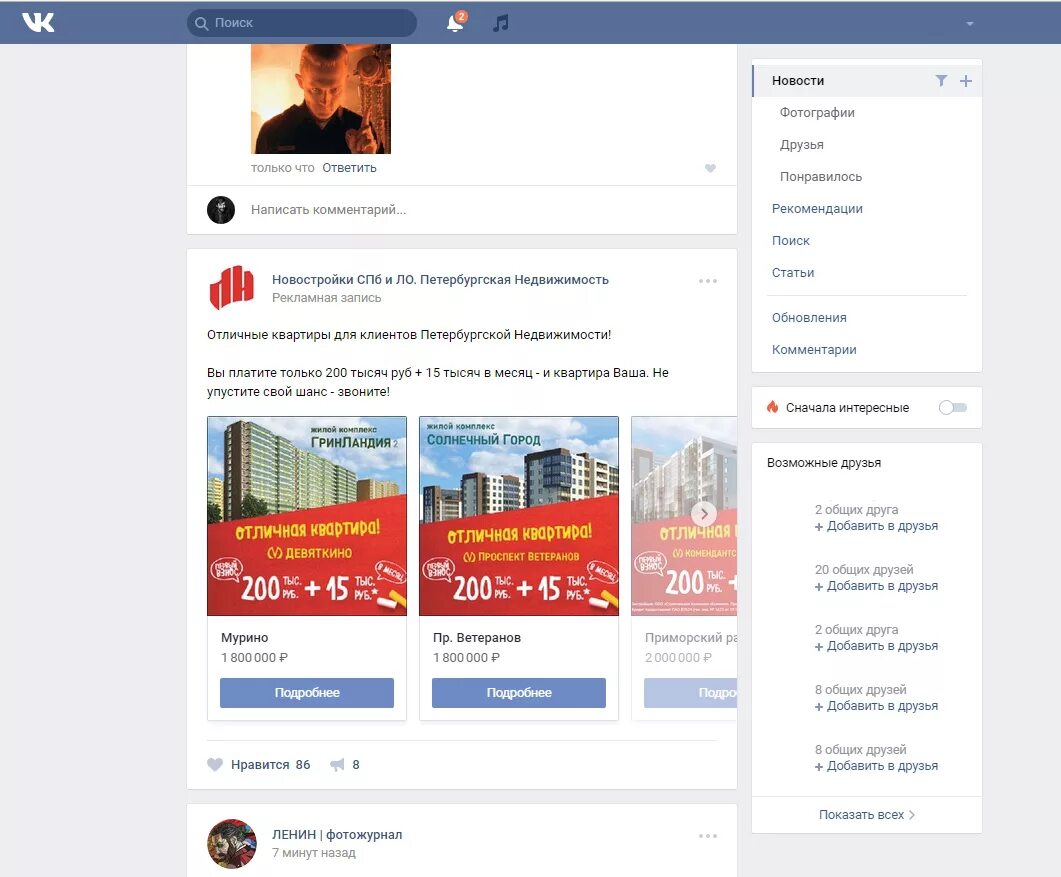1061x877 pixels.
Task: Click the Рекламная запись label
Action: [x=326, y=298]
